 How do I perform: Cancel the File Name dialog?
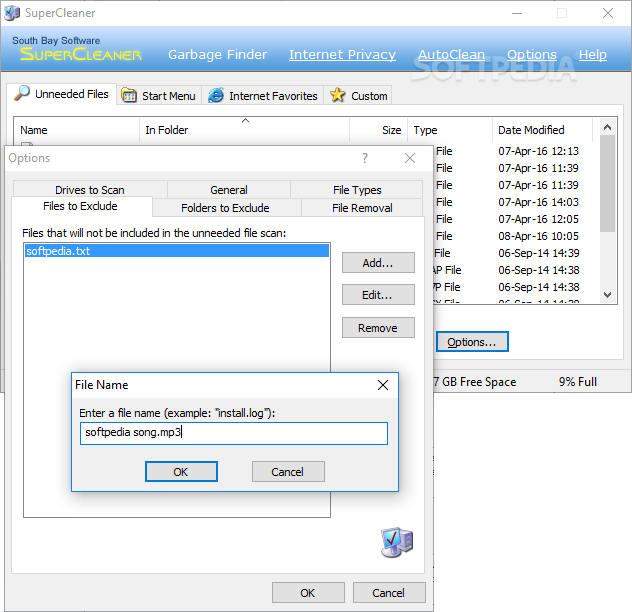click(x=288, y=472)
